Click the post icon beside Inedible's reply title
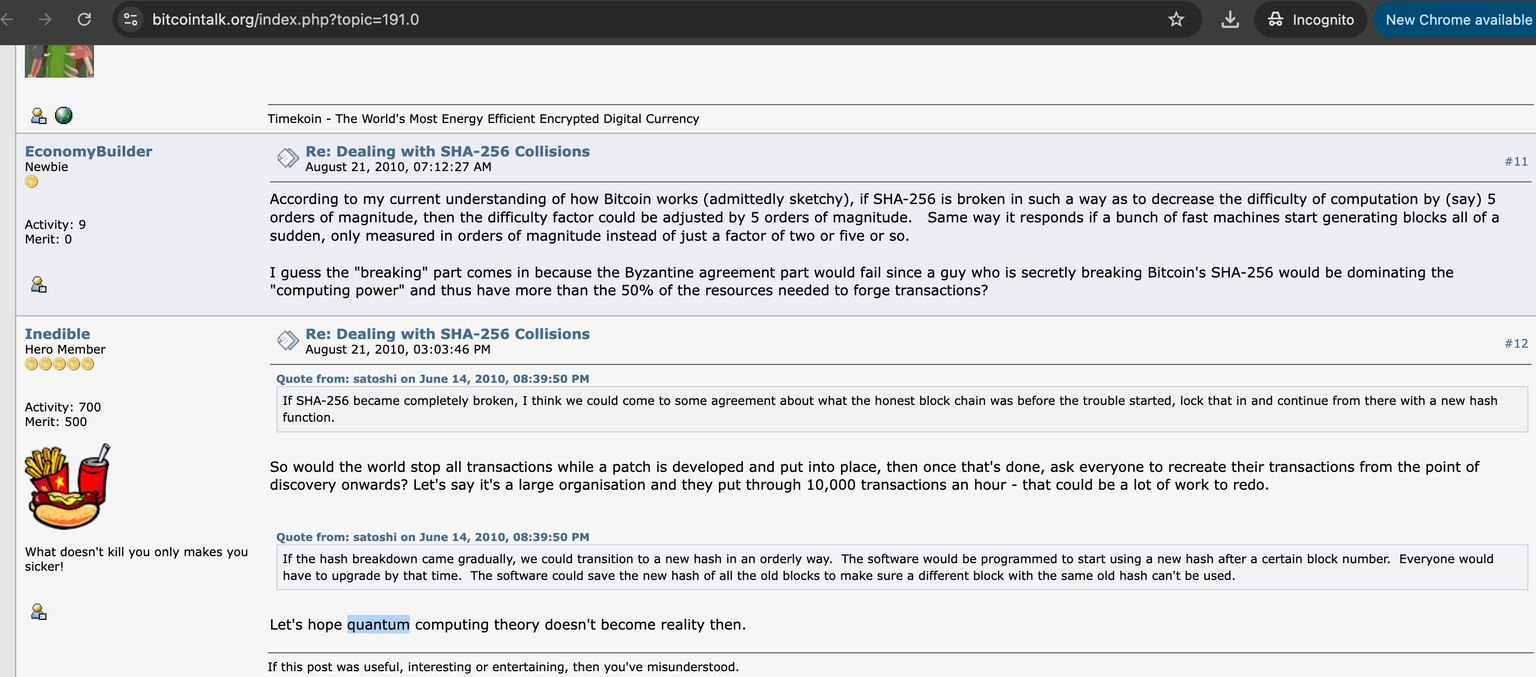 pyautogui.click(x=287, y=340)
